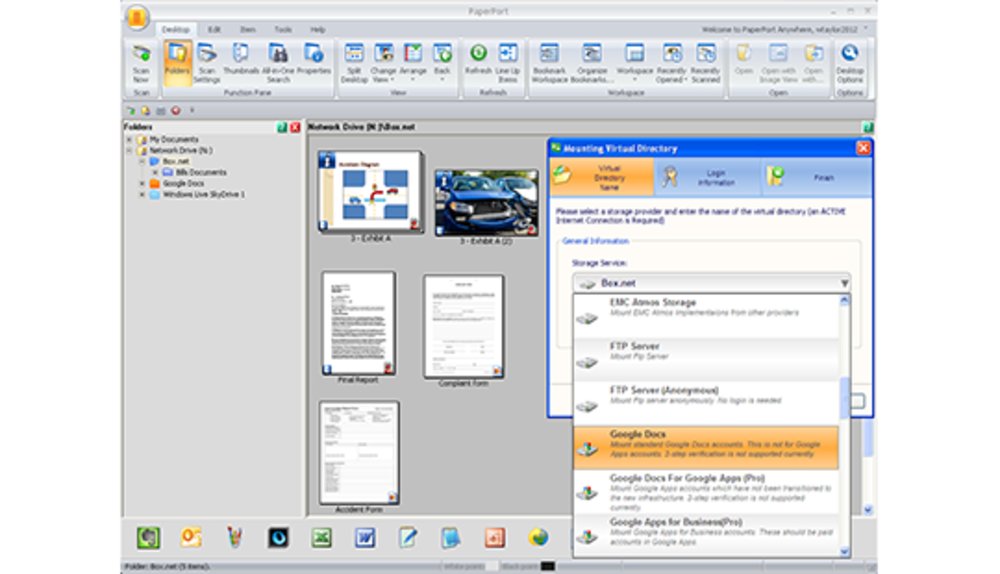
Task: Collapse Network Drive (N:) tree node
Action: 129,151
